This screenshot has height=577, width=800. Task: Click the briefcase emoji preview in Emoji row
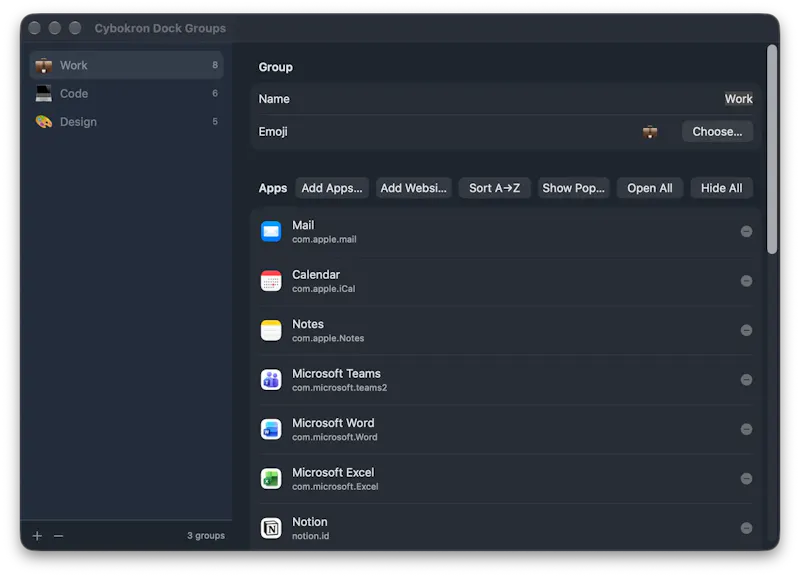[649, 132]
